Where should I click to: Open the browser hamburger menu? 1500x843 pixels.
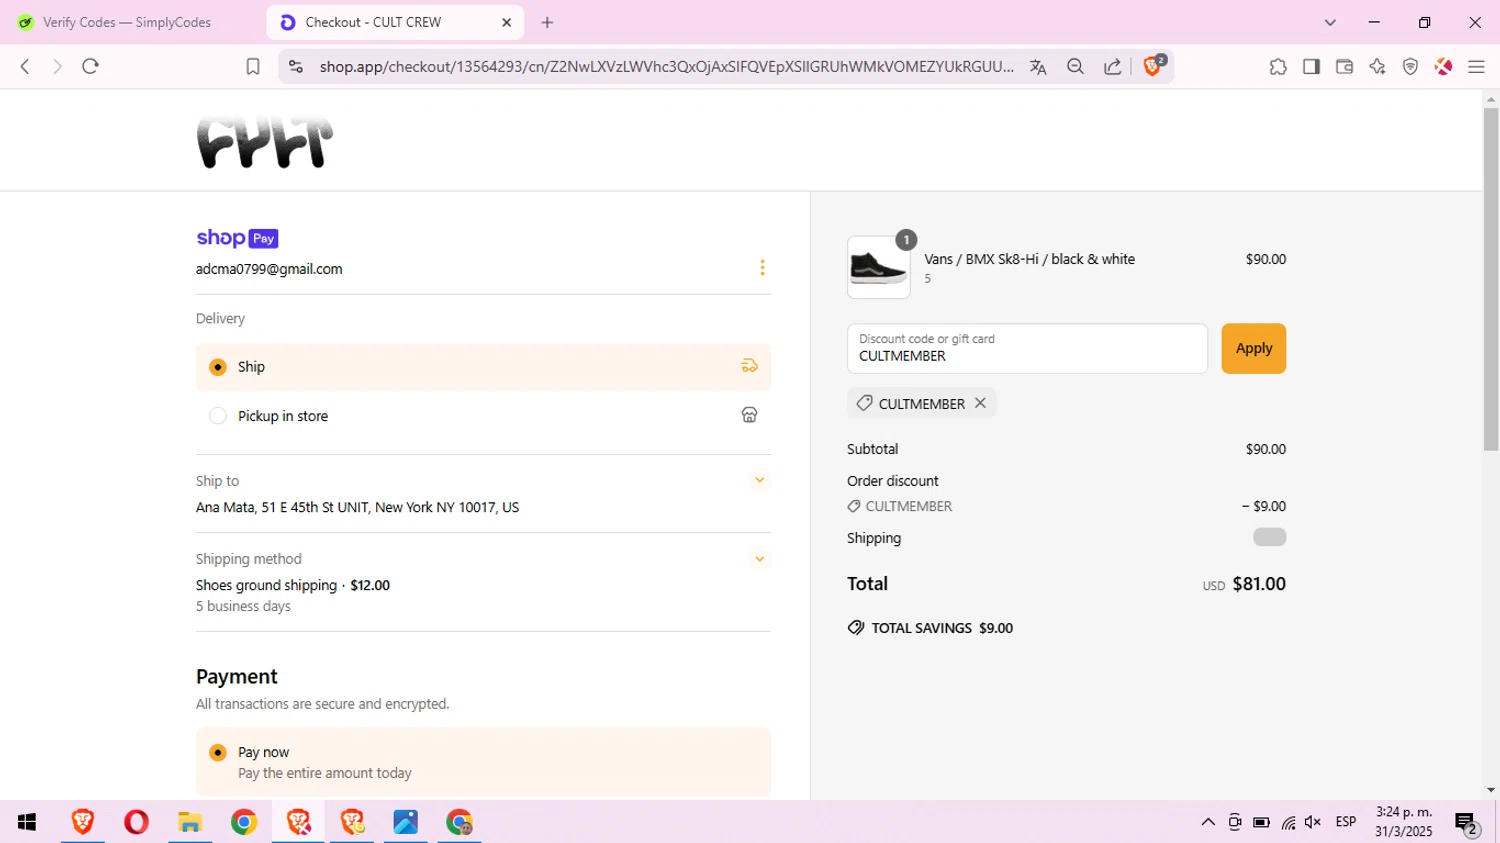[1476, 66]
